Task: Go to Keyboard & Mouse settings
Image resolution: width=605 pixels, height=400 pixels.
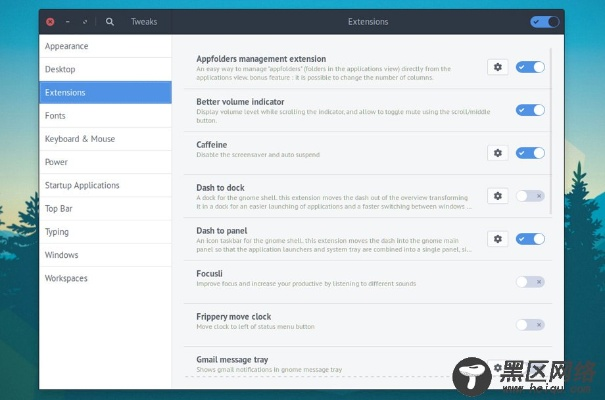Action: point(105,139)
